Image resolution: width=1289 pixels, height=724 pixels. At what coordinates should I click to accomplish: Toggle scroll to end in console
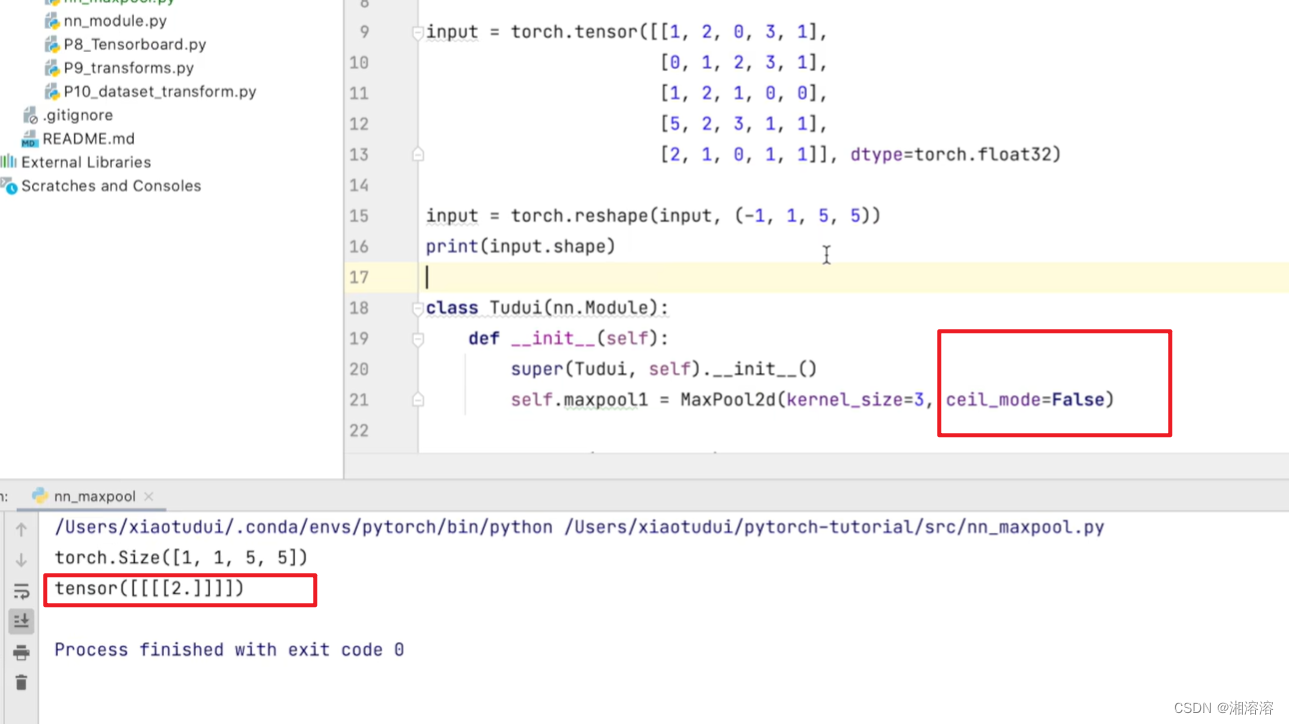[x=21, y=621]
